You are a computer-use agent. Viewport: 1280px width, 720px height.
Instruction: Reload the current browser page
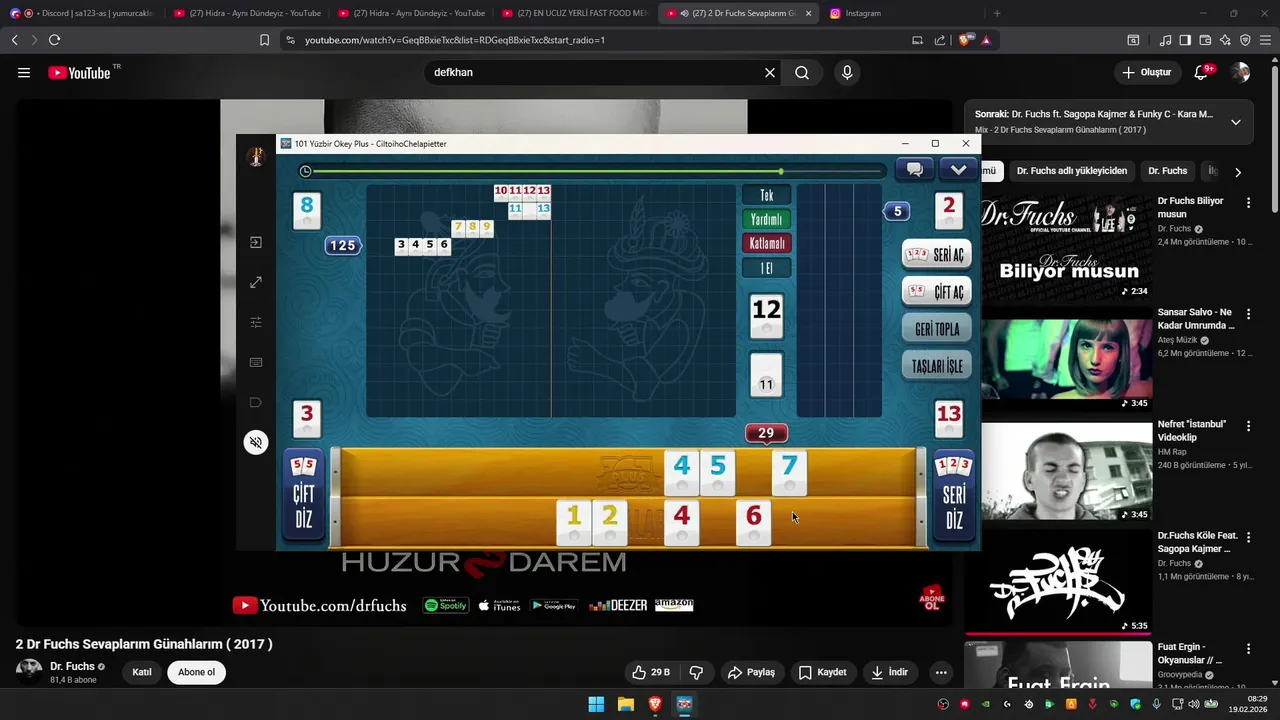click(54, 40)
